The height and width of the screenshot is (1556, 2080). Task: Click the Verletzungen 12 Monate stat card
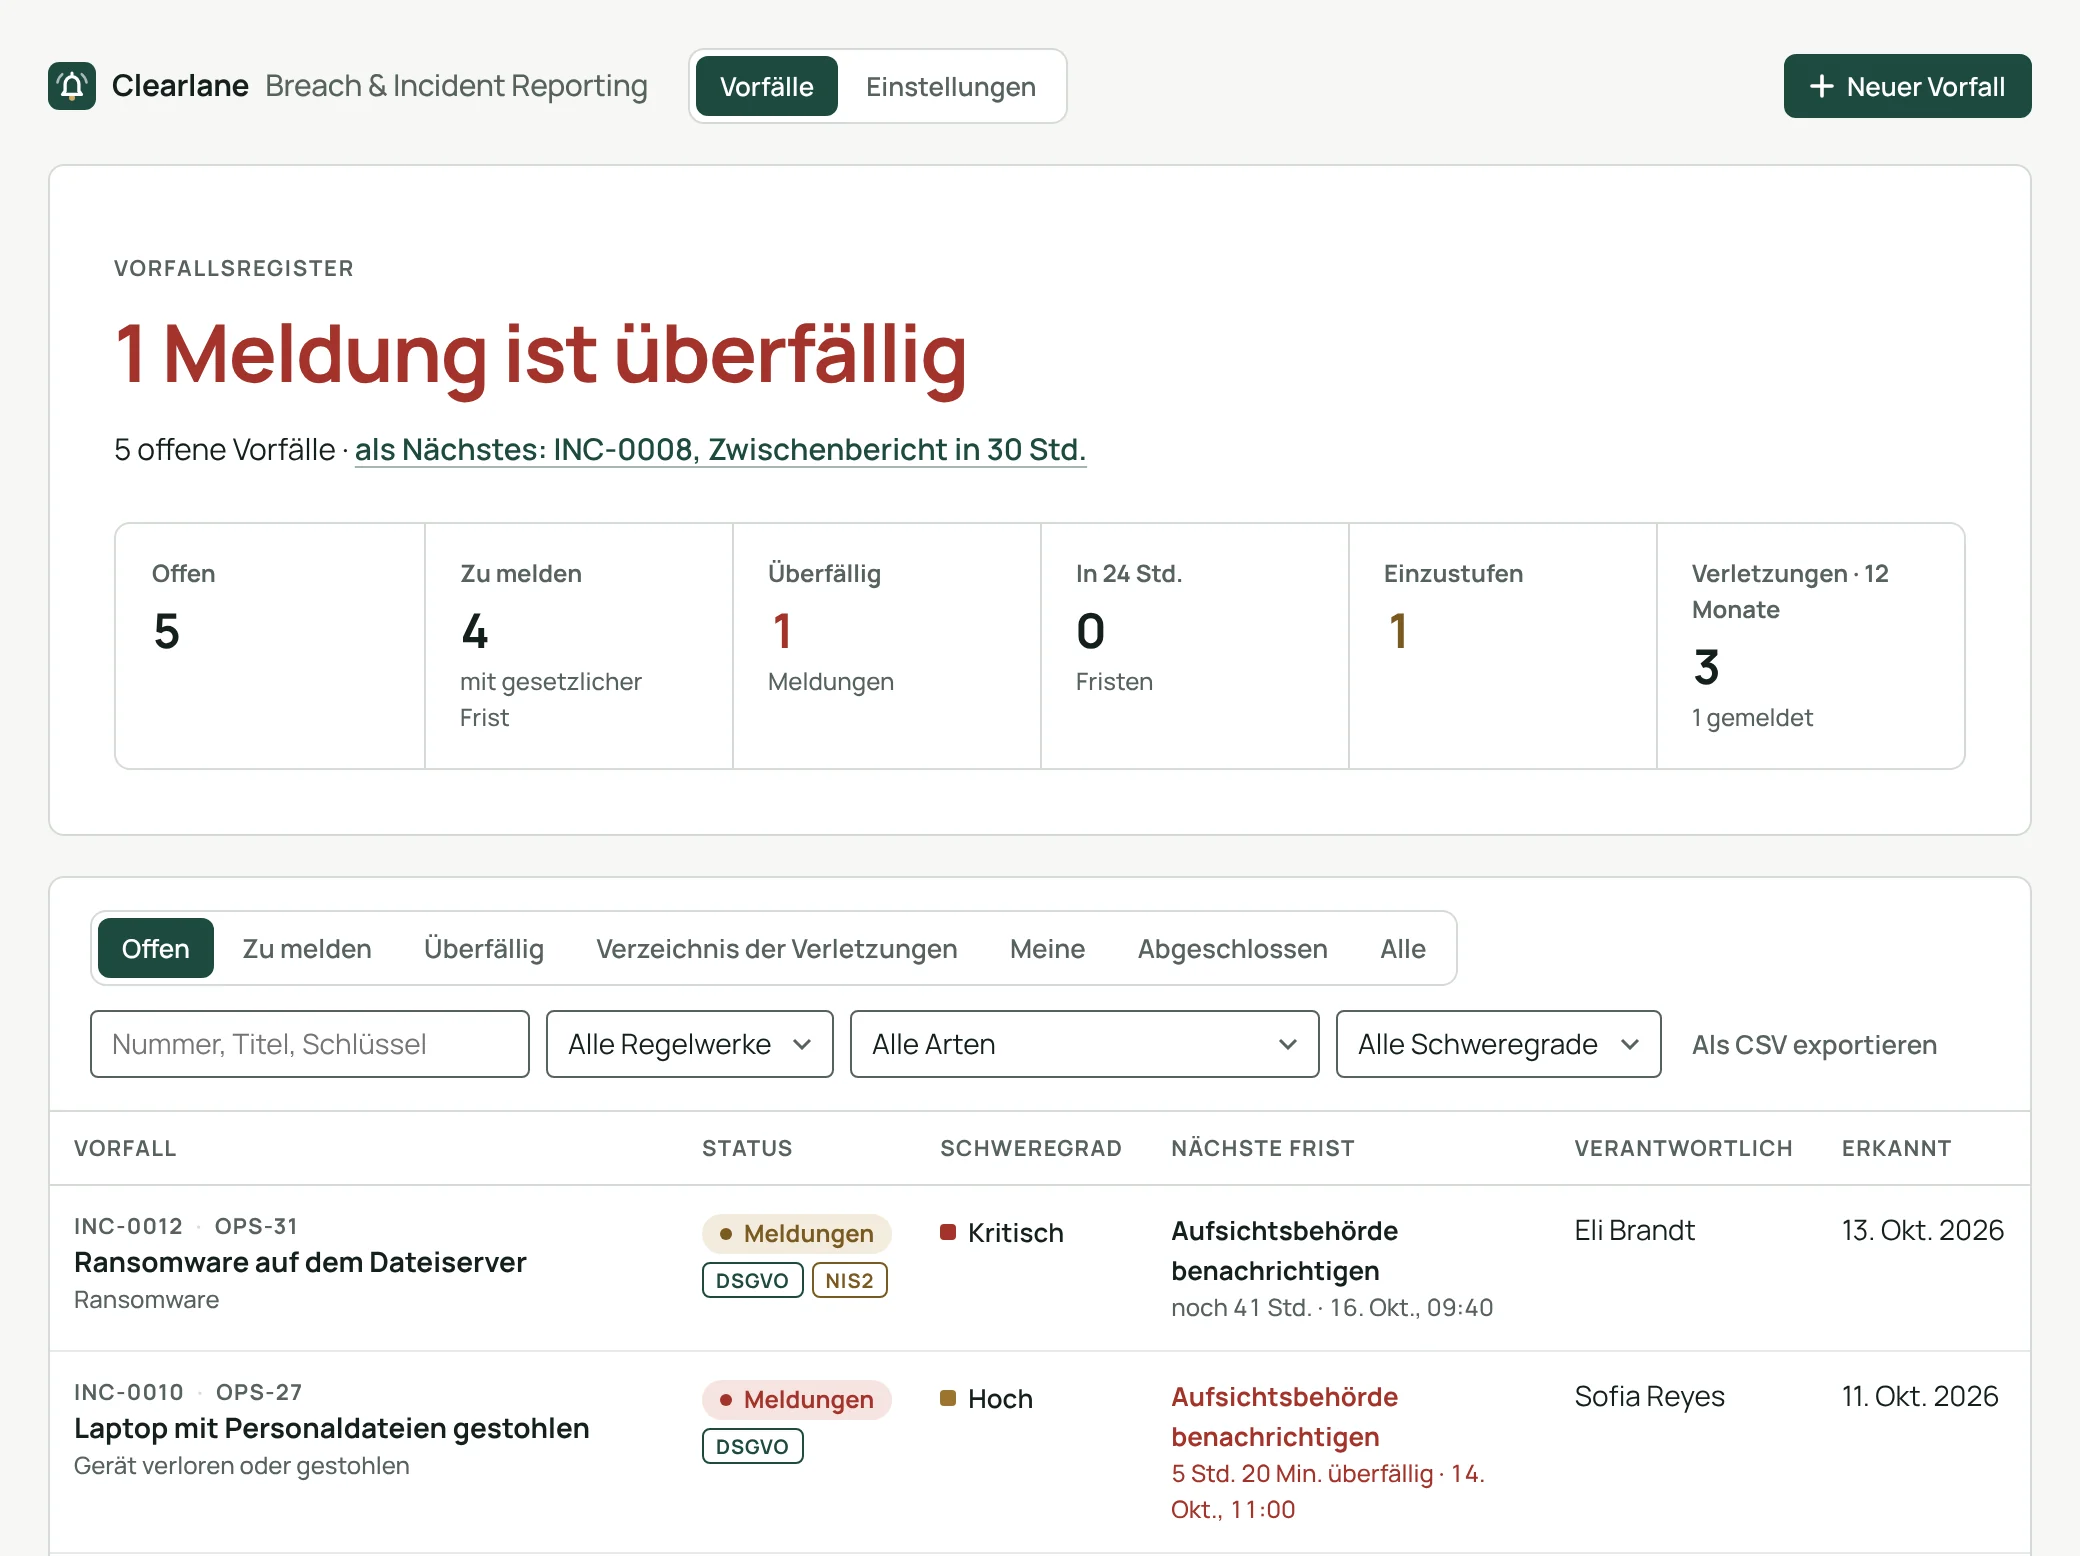tap(1811, 646)
